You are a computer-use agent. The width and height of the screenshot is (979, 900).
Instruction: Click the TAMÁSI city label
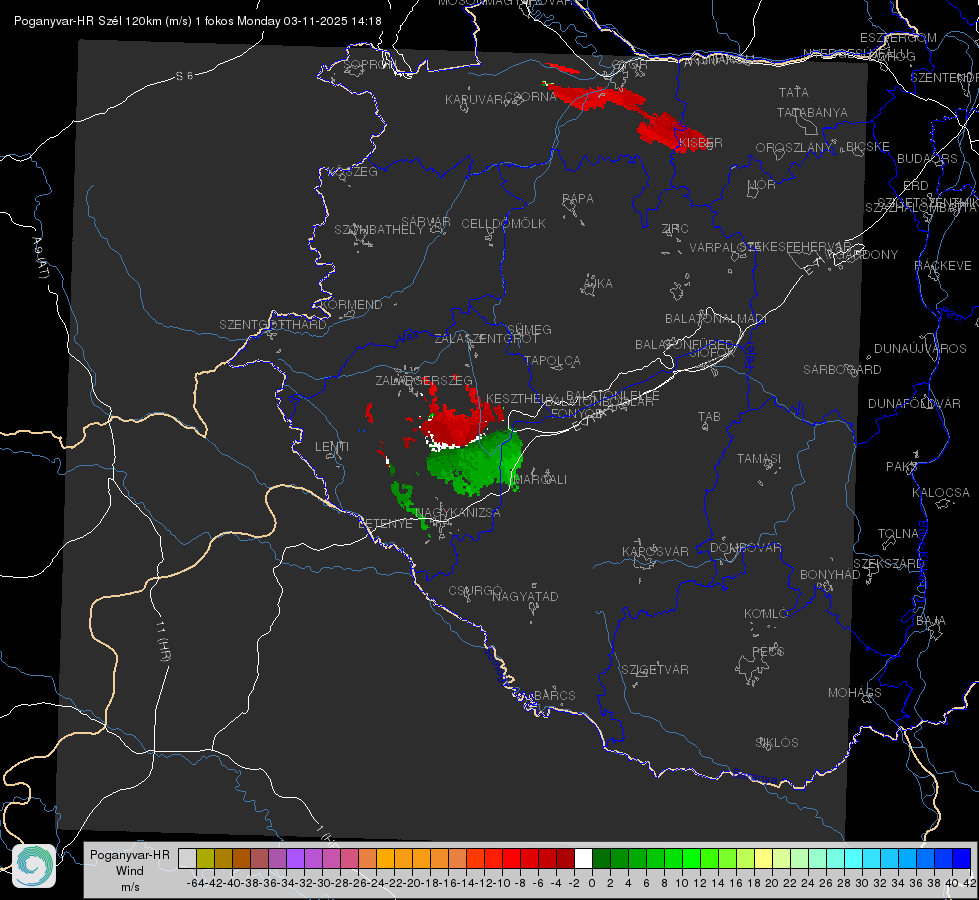pos(759,458)
